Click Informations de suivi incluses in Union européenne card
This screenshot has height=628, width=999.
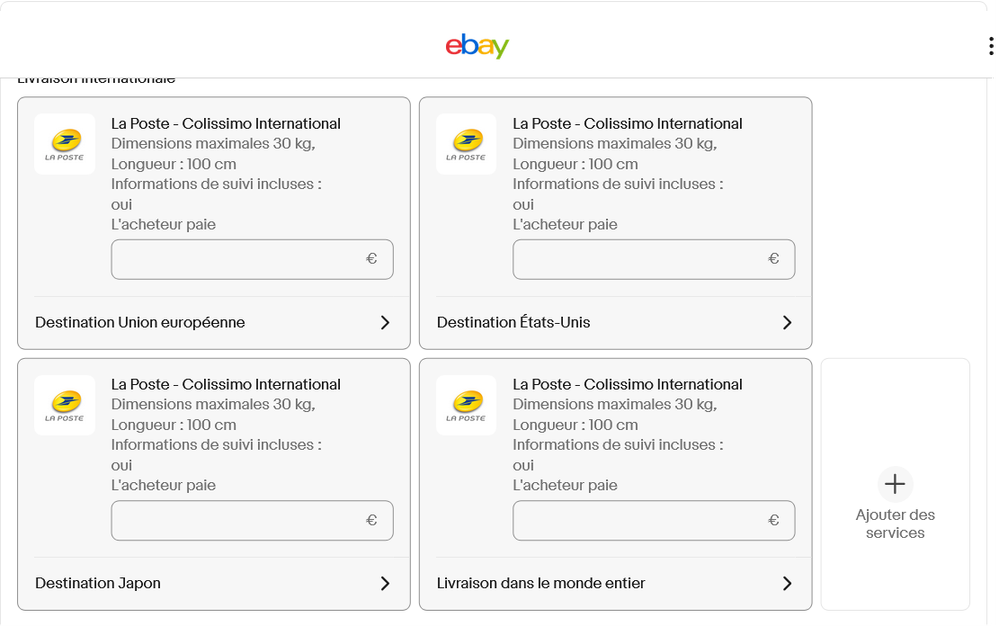click(216, 184)
